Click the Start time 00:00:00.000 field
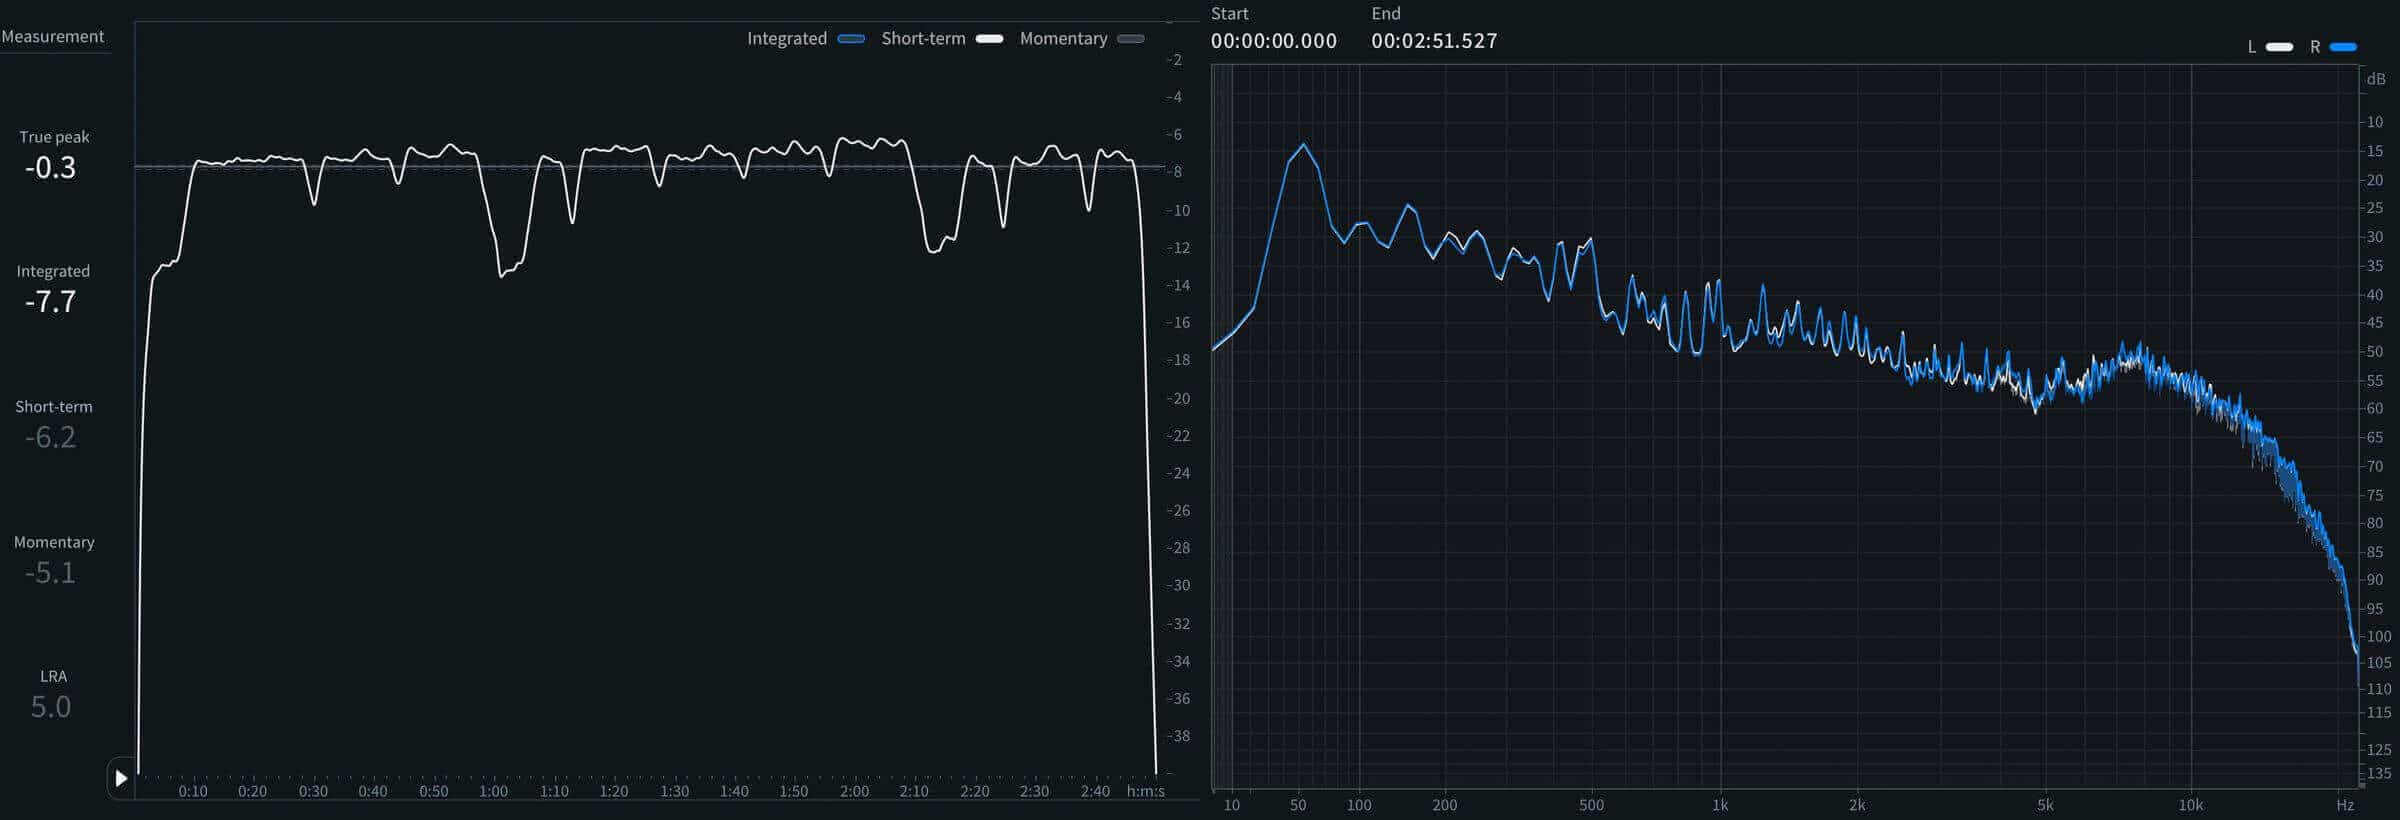Viewport: 2400px width, 820px height. tap(1273, 41)
